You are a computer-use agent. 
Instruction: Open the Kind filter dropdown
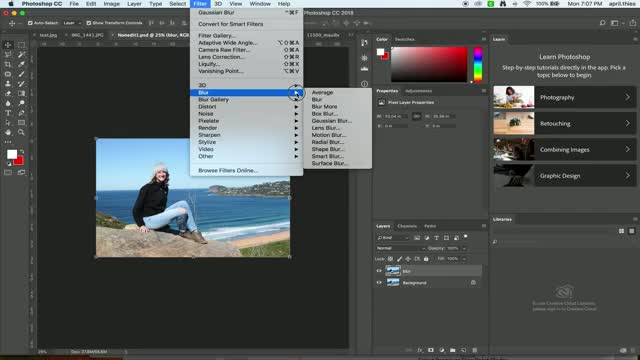click(393, 238)
